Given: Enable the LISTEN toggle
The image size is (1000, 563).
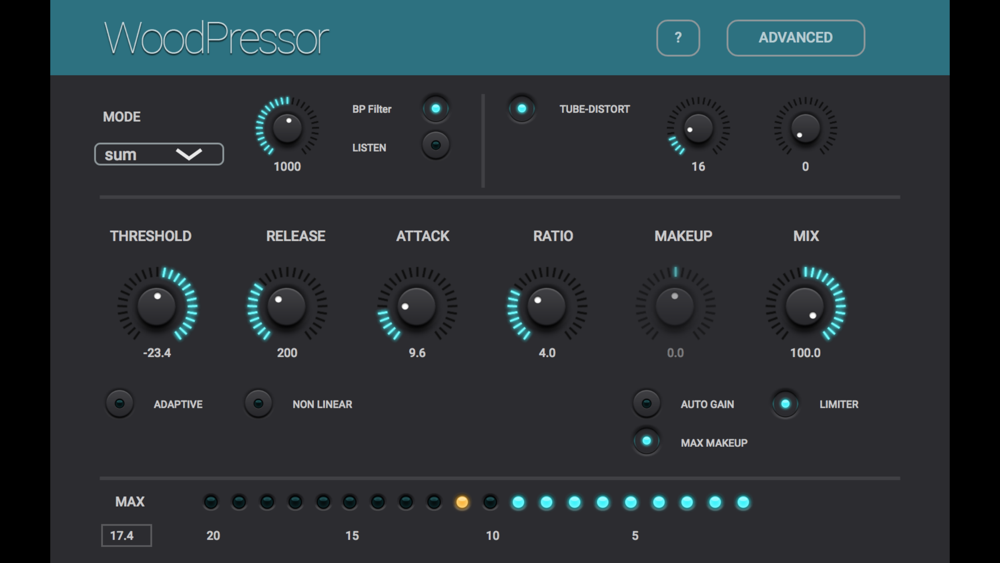Looking at the screenshot, I should click(x=436, y=145).
